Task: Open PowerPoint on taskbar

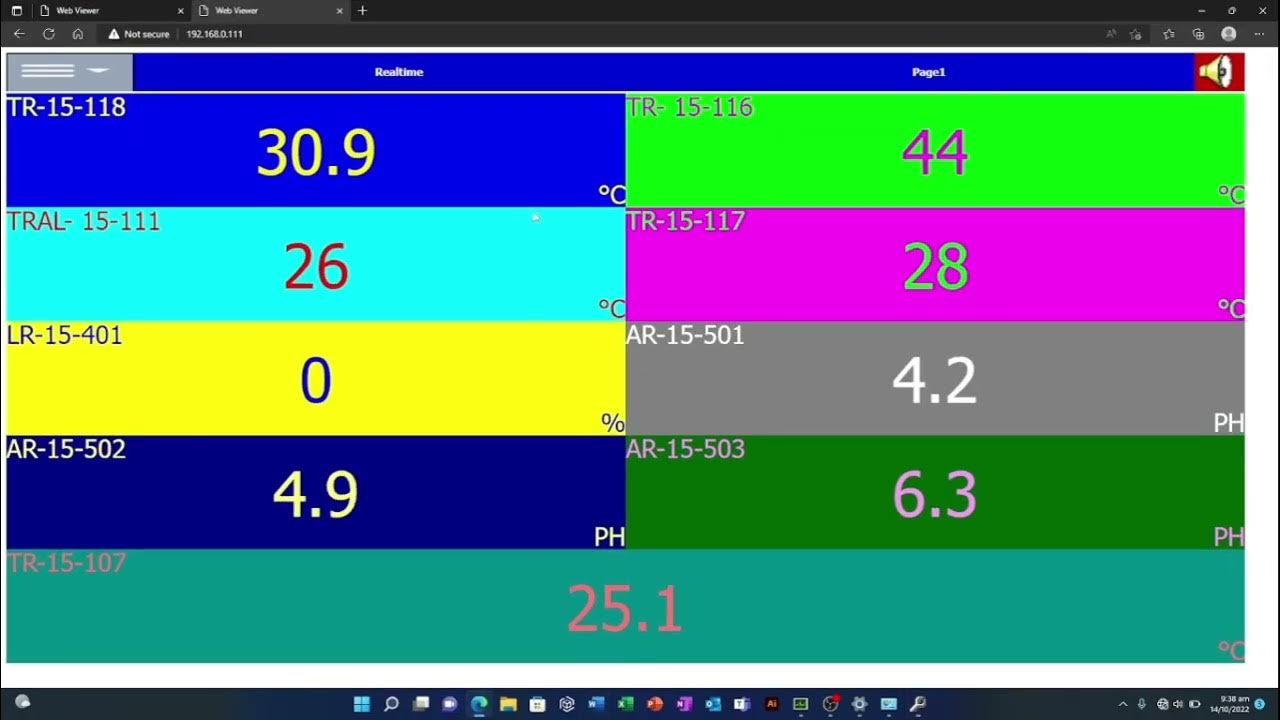Action: click(655, 704)
